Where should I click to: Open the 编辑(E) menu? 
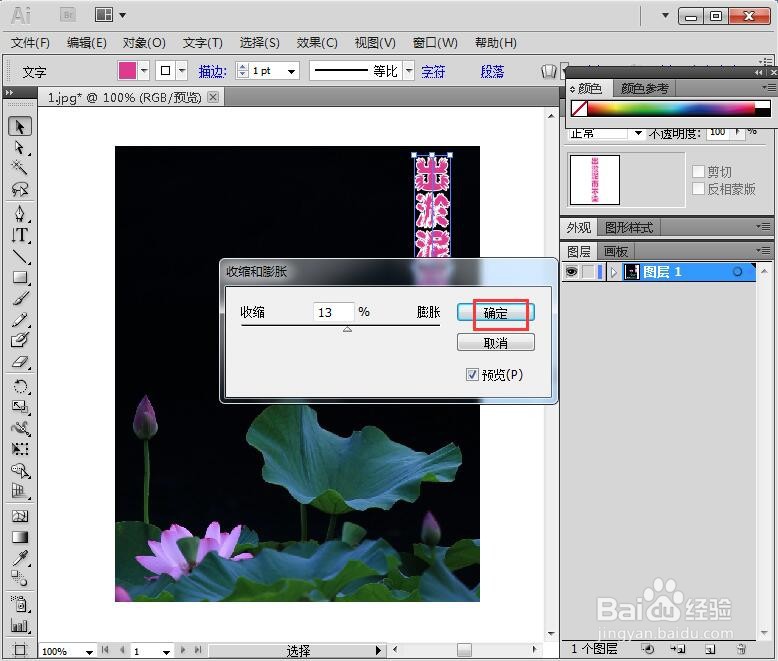click(87, 43)
